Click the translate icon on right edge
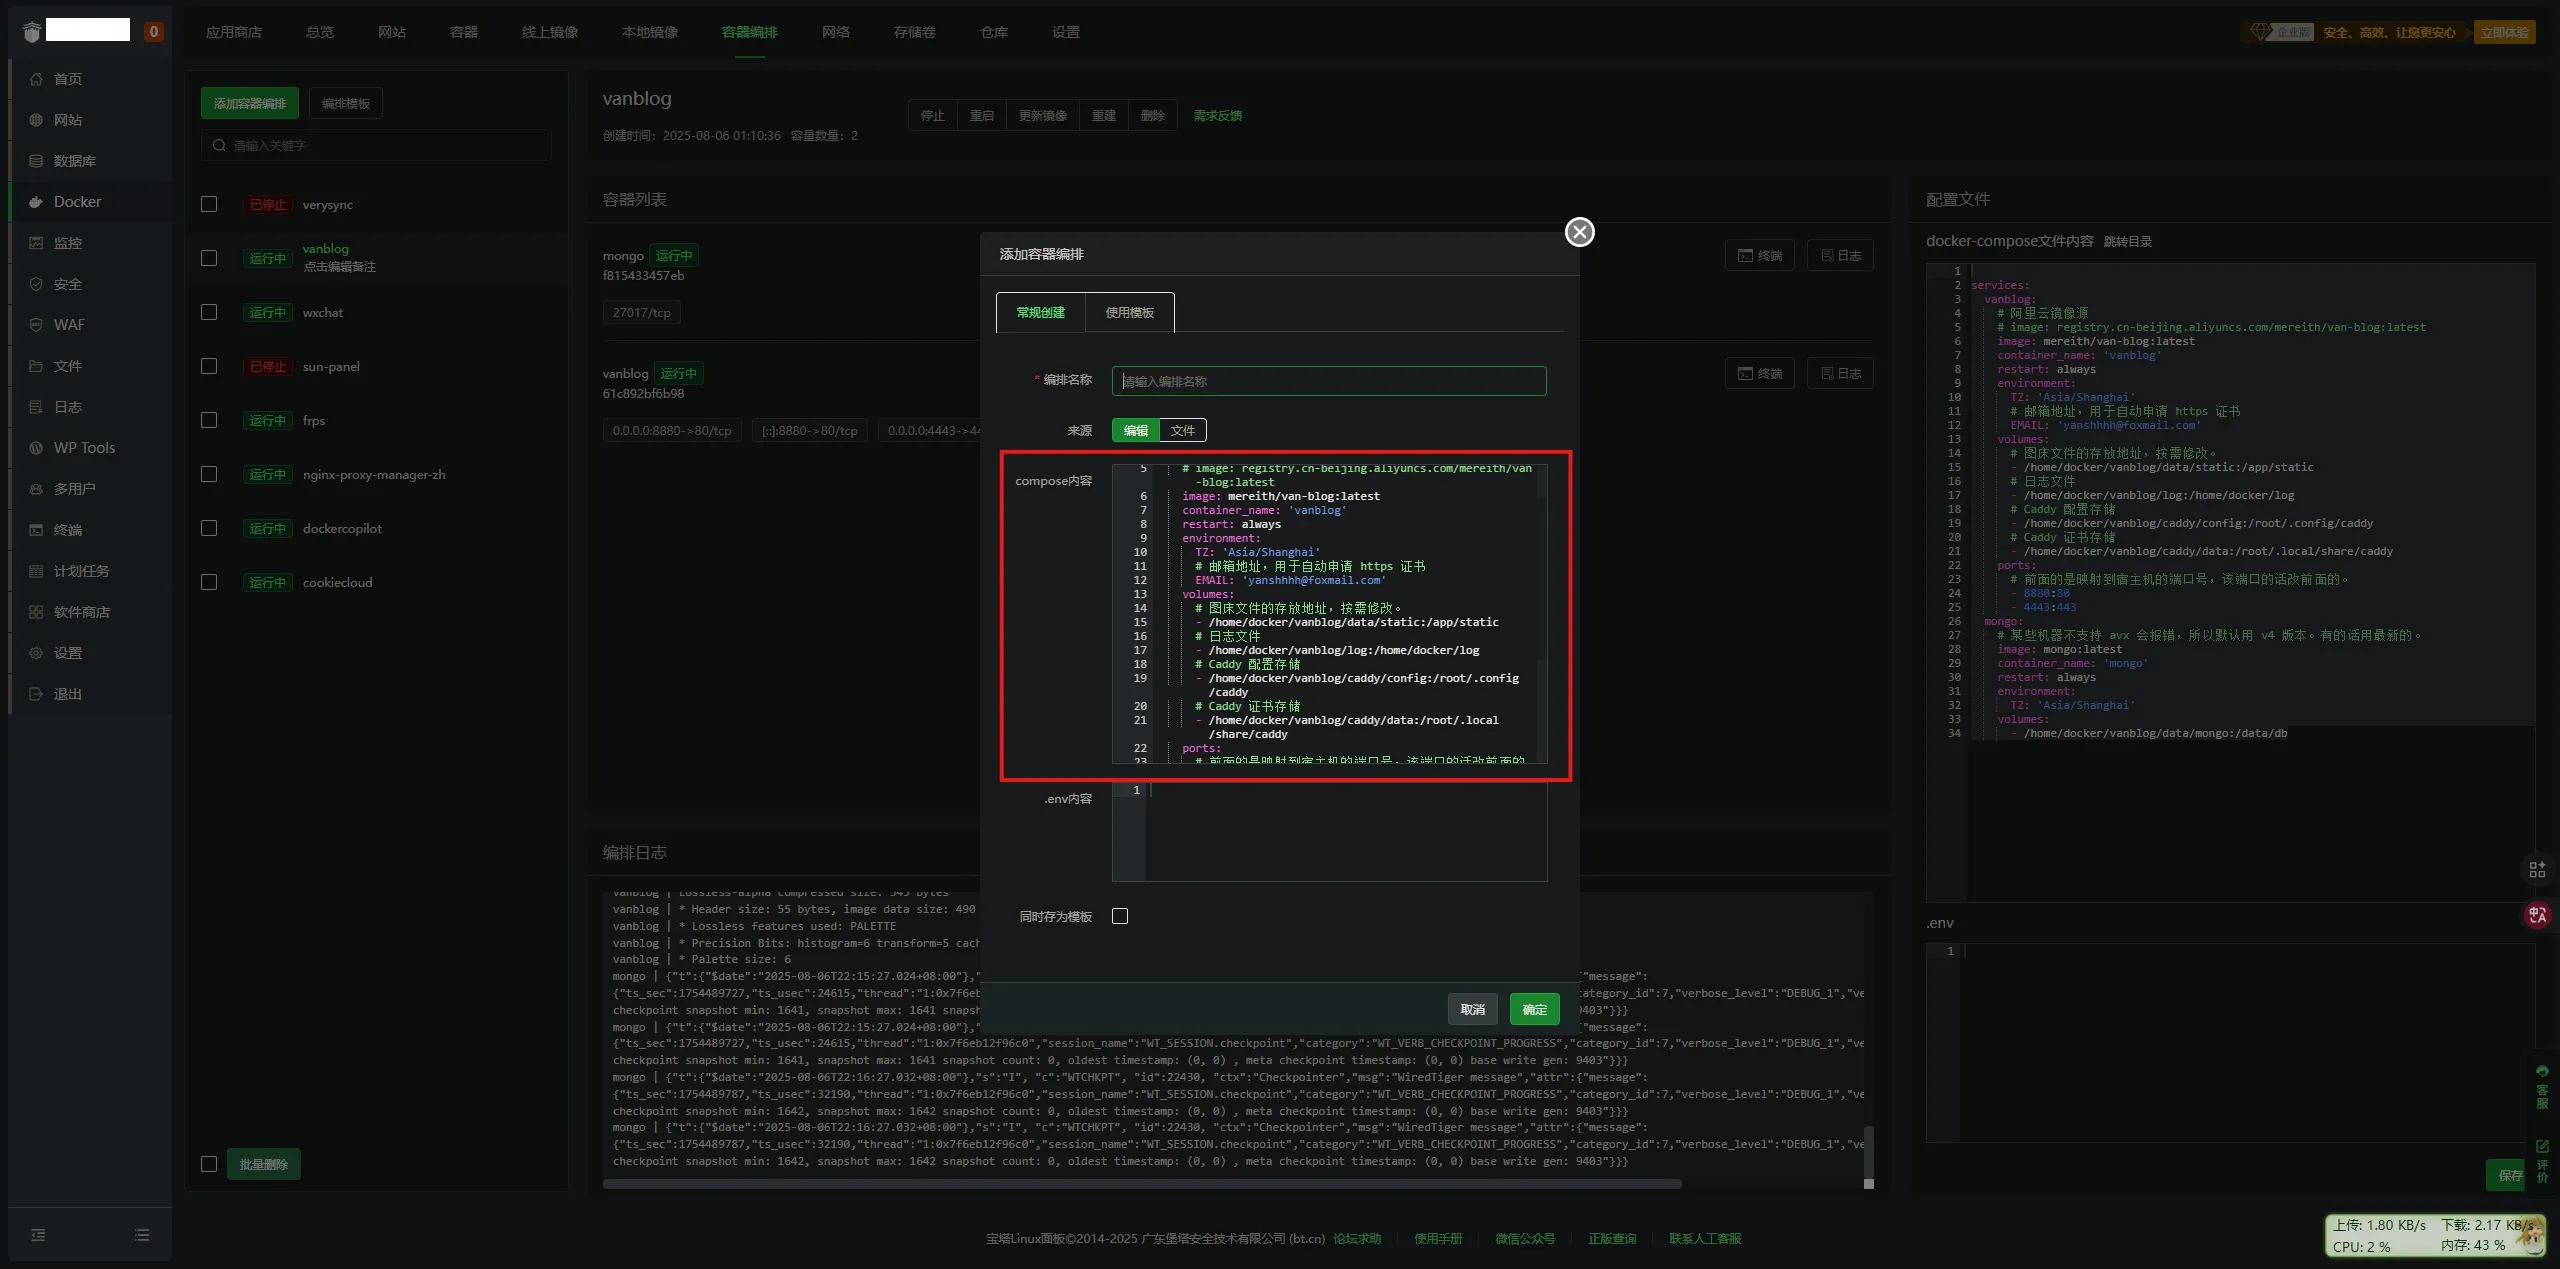The height and width of the screenshot is (1269, 2560). 2538,915
